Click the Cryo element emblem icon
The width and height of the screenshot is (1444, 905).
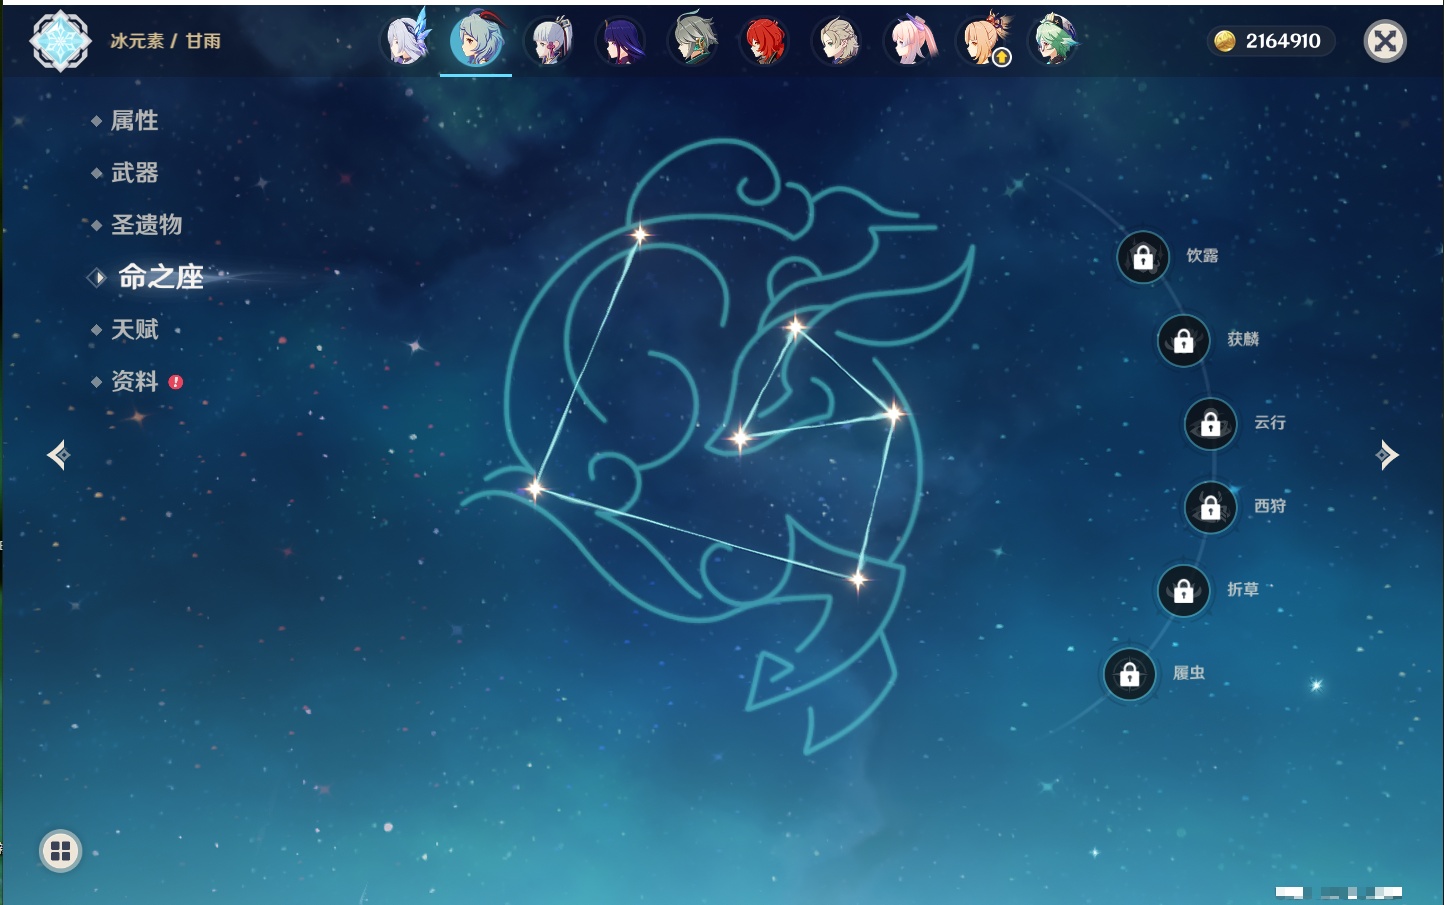[61, 41]
